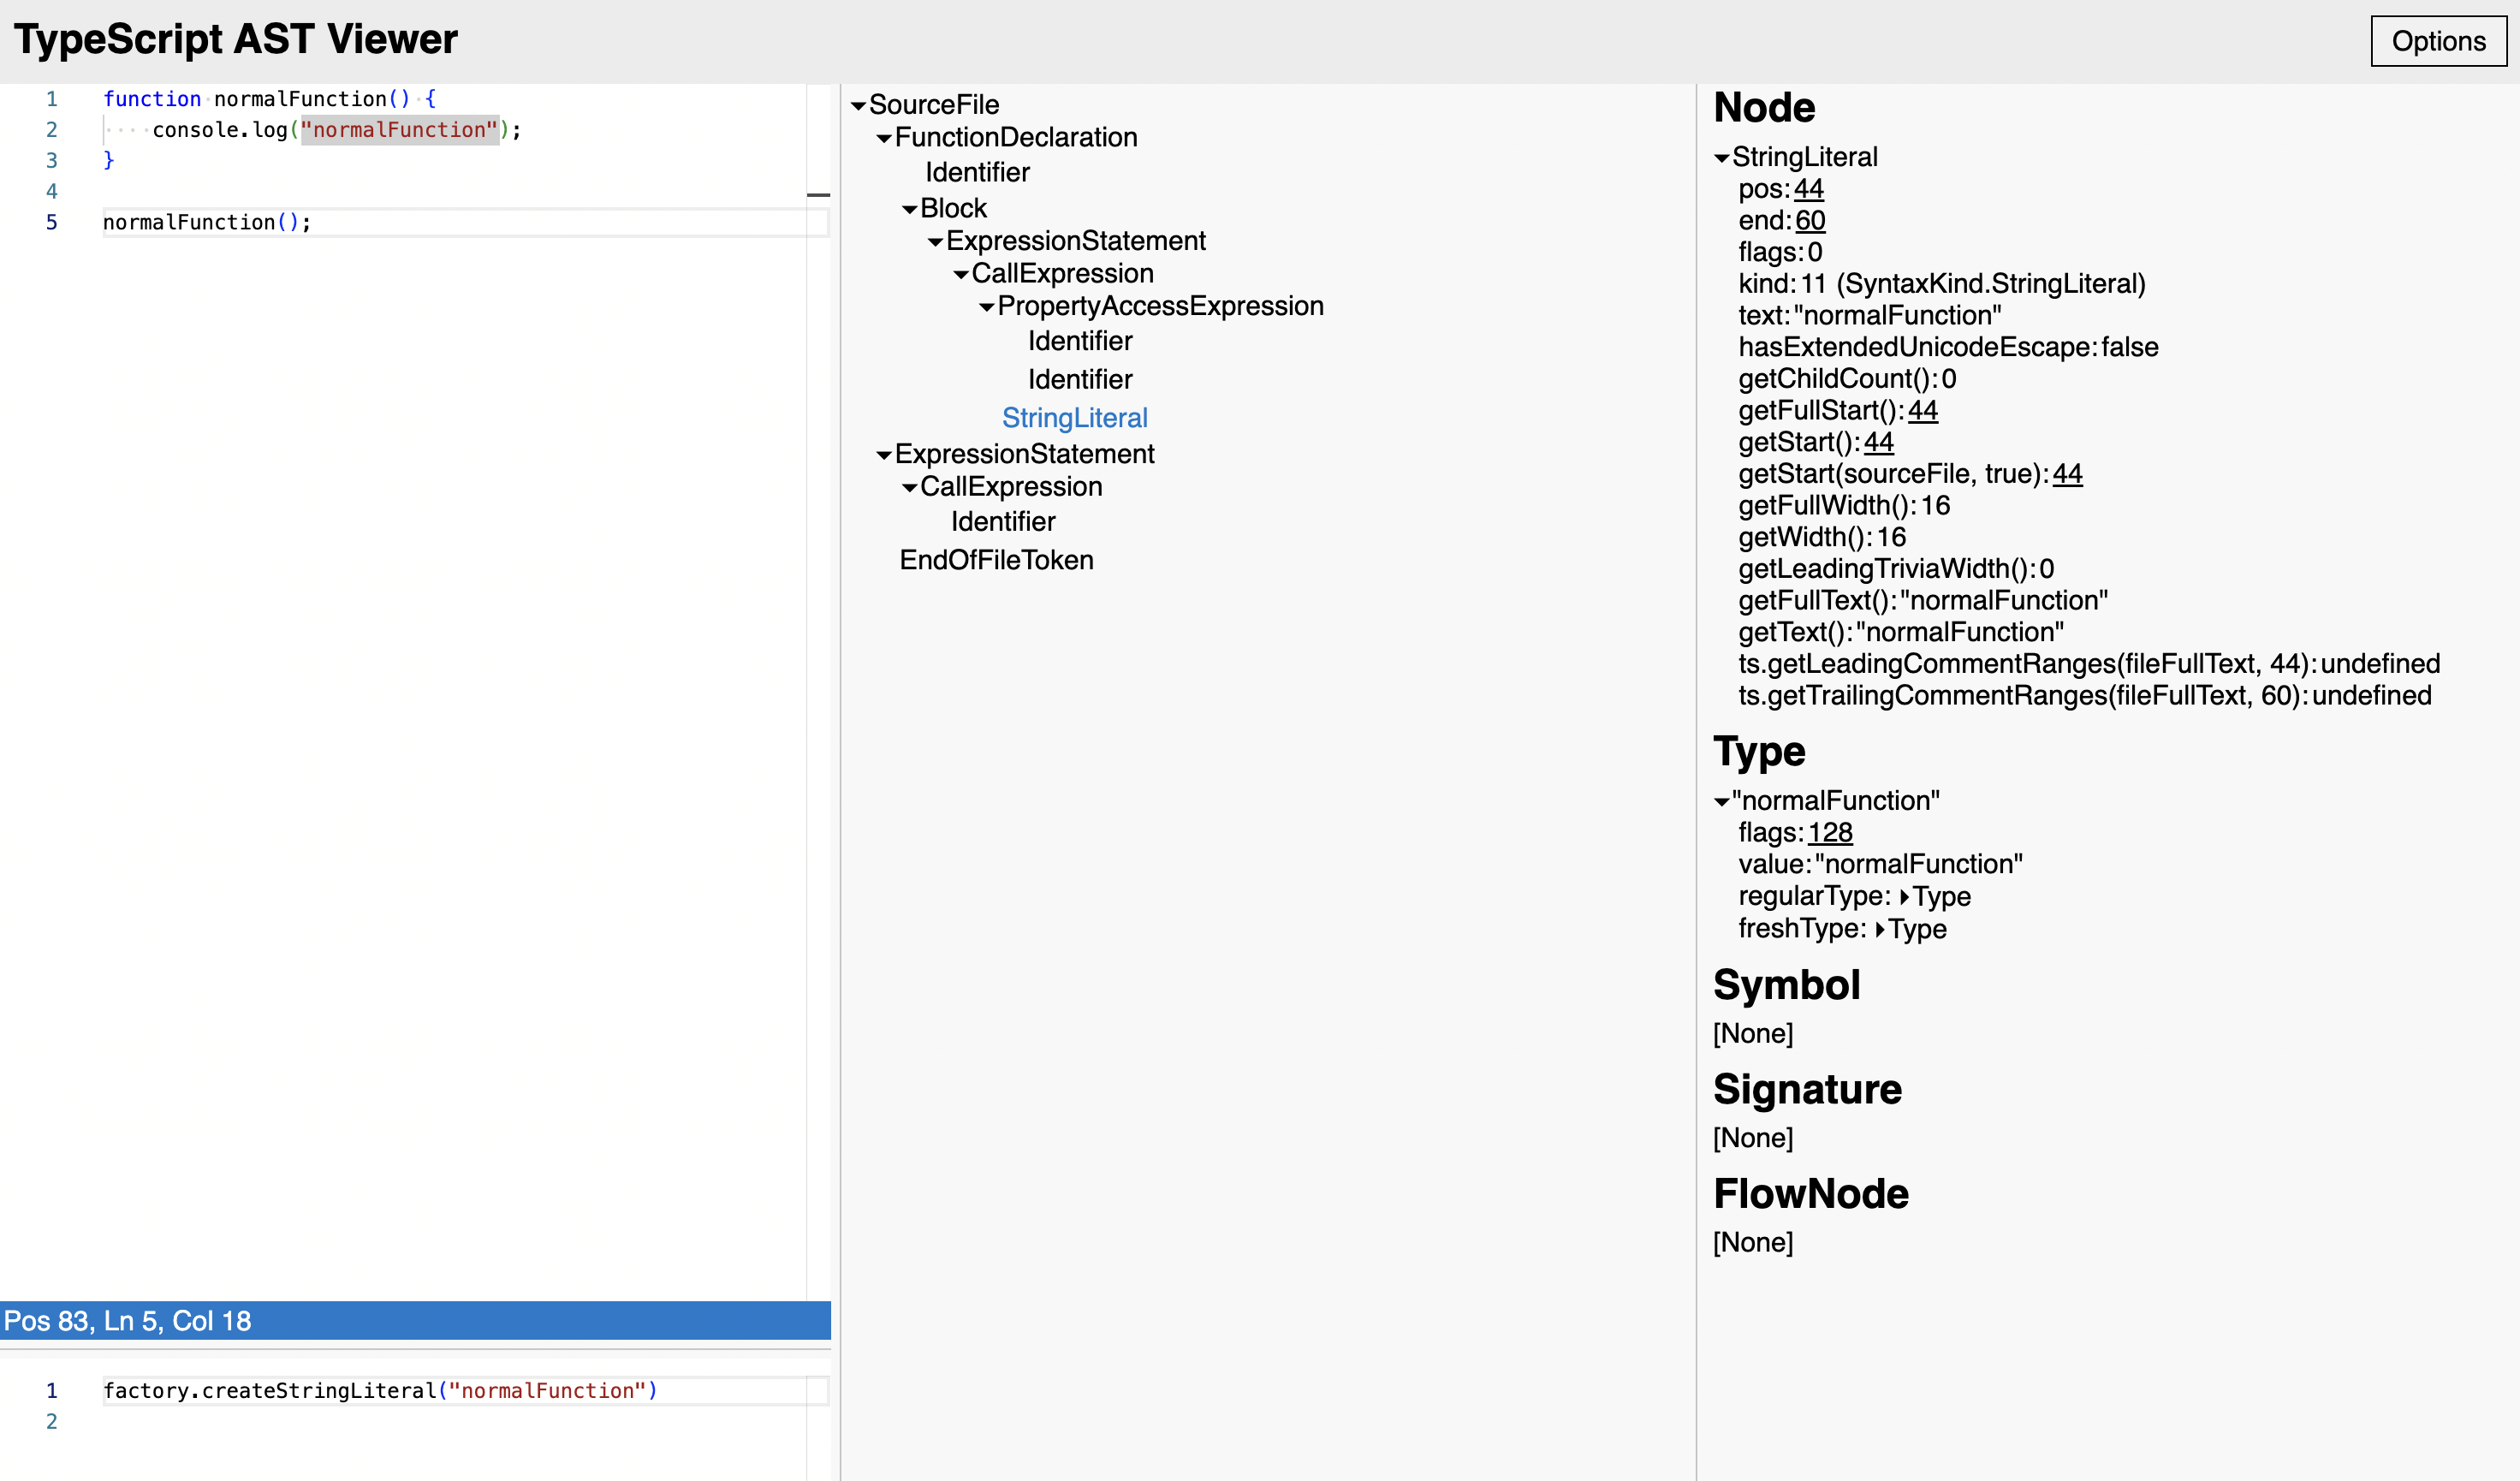The height and width of the screenshot is (1481, 2520).
Task: Click the Node flags: 0 row
Action: coord(1780,252)
